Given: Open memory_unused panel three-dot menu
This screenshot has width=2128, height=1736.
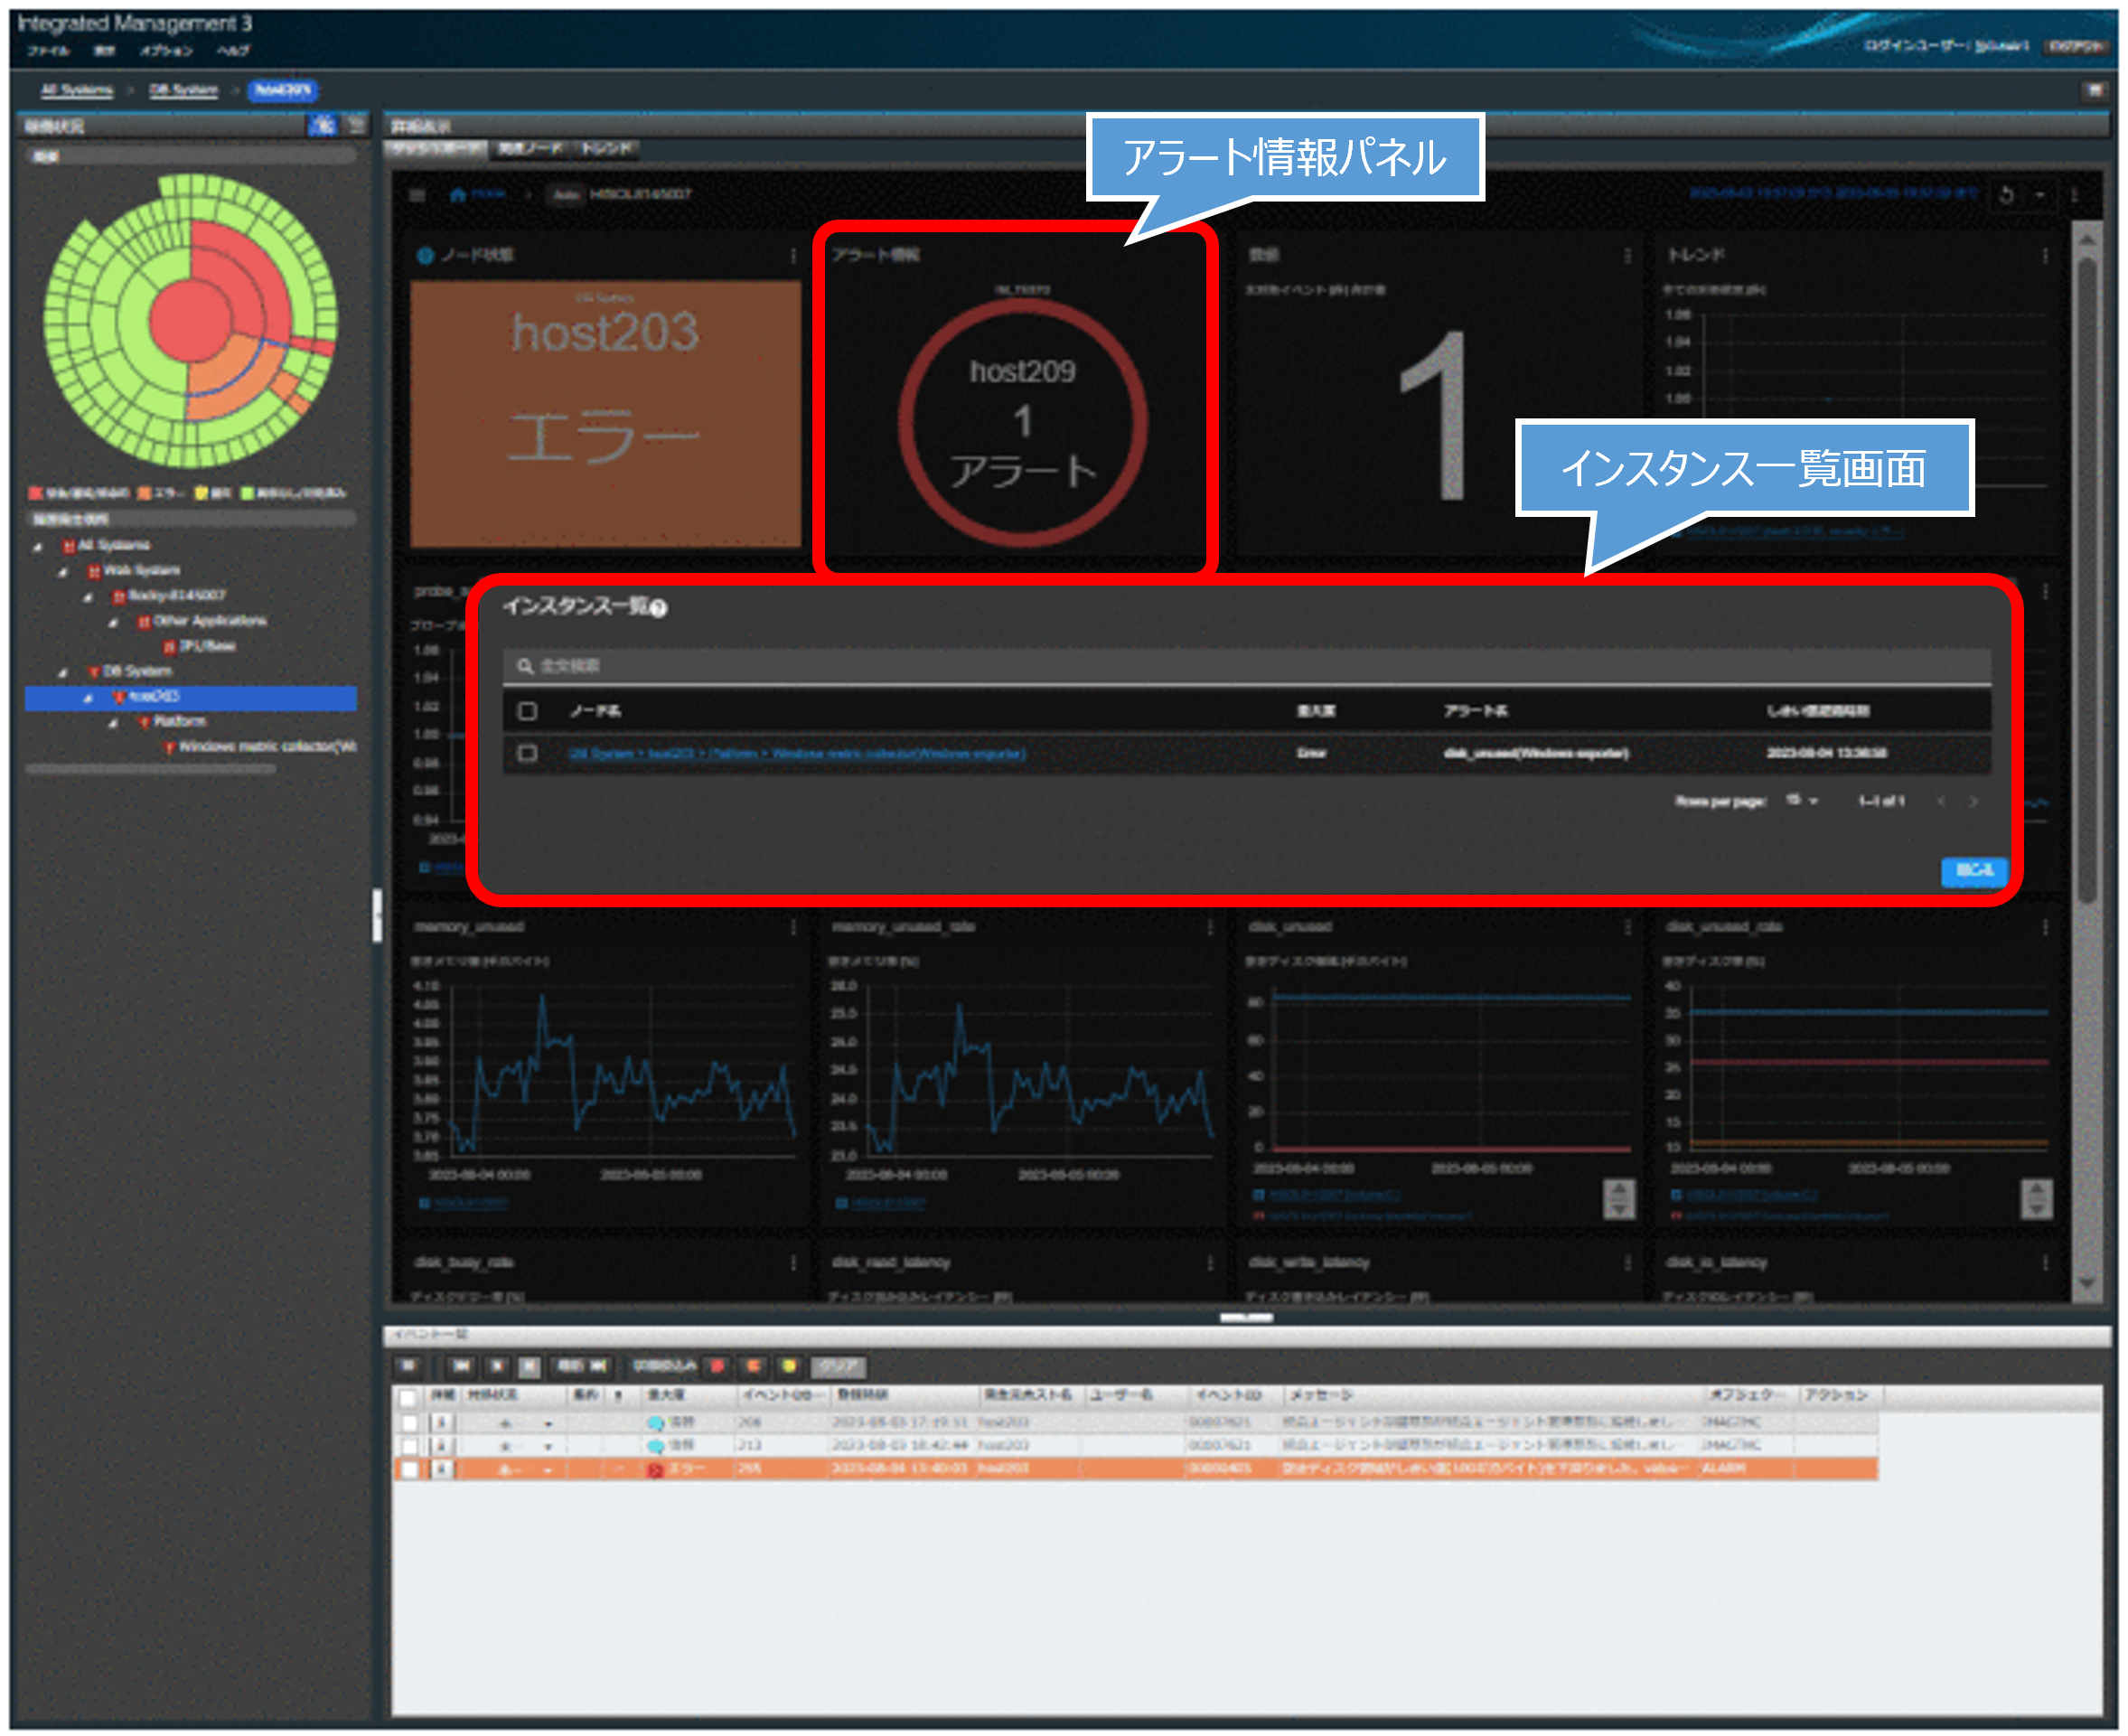Looking at the screenshot, I should [794, 928].
